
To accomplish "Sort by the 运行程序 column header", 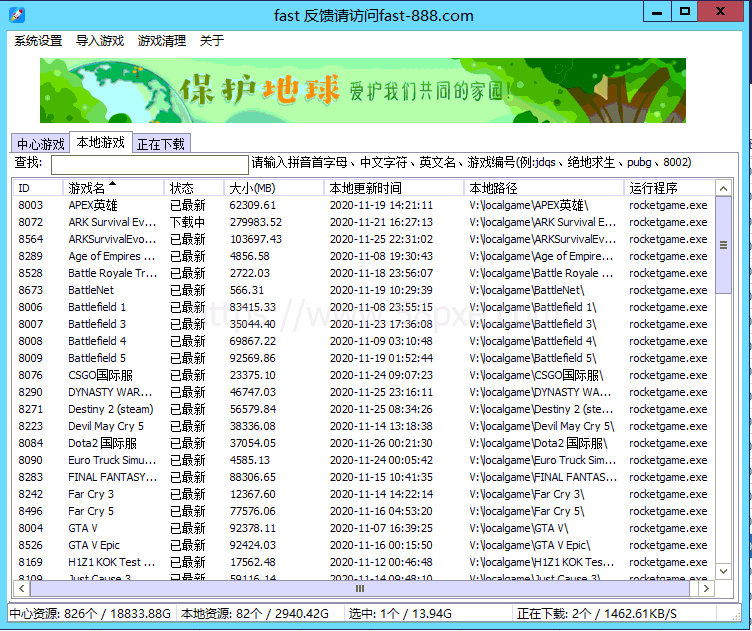I will point(669,188).
